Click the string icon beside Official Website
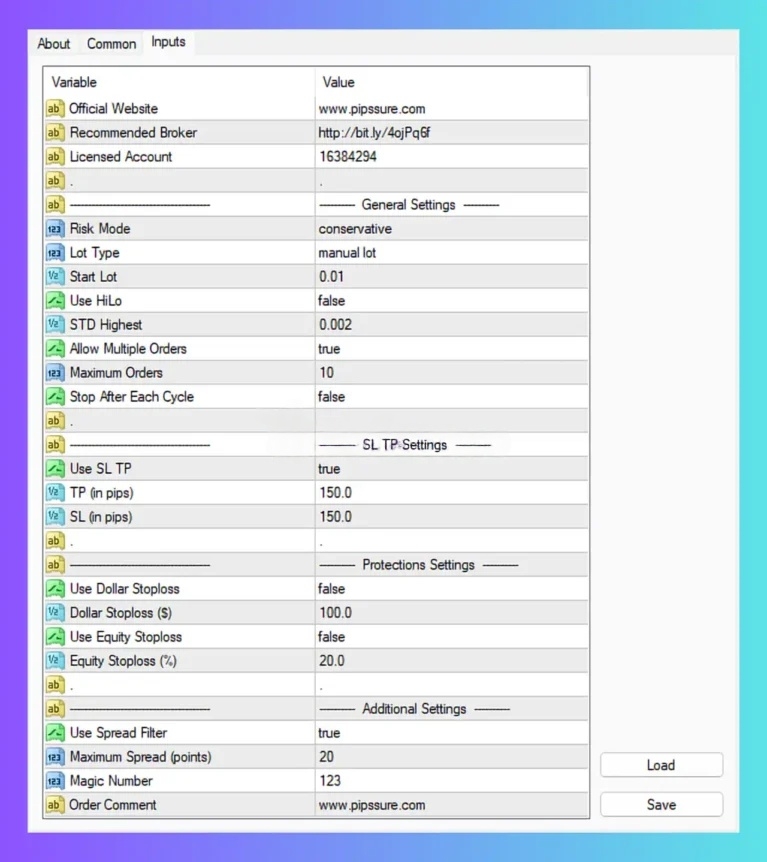This screenshot has height=862, width=767. (55, 109)
